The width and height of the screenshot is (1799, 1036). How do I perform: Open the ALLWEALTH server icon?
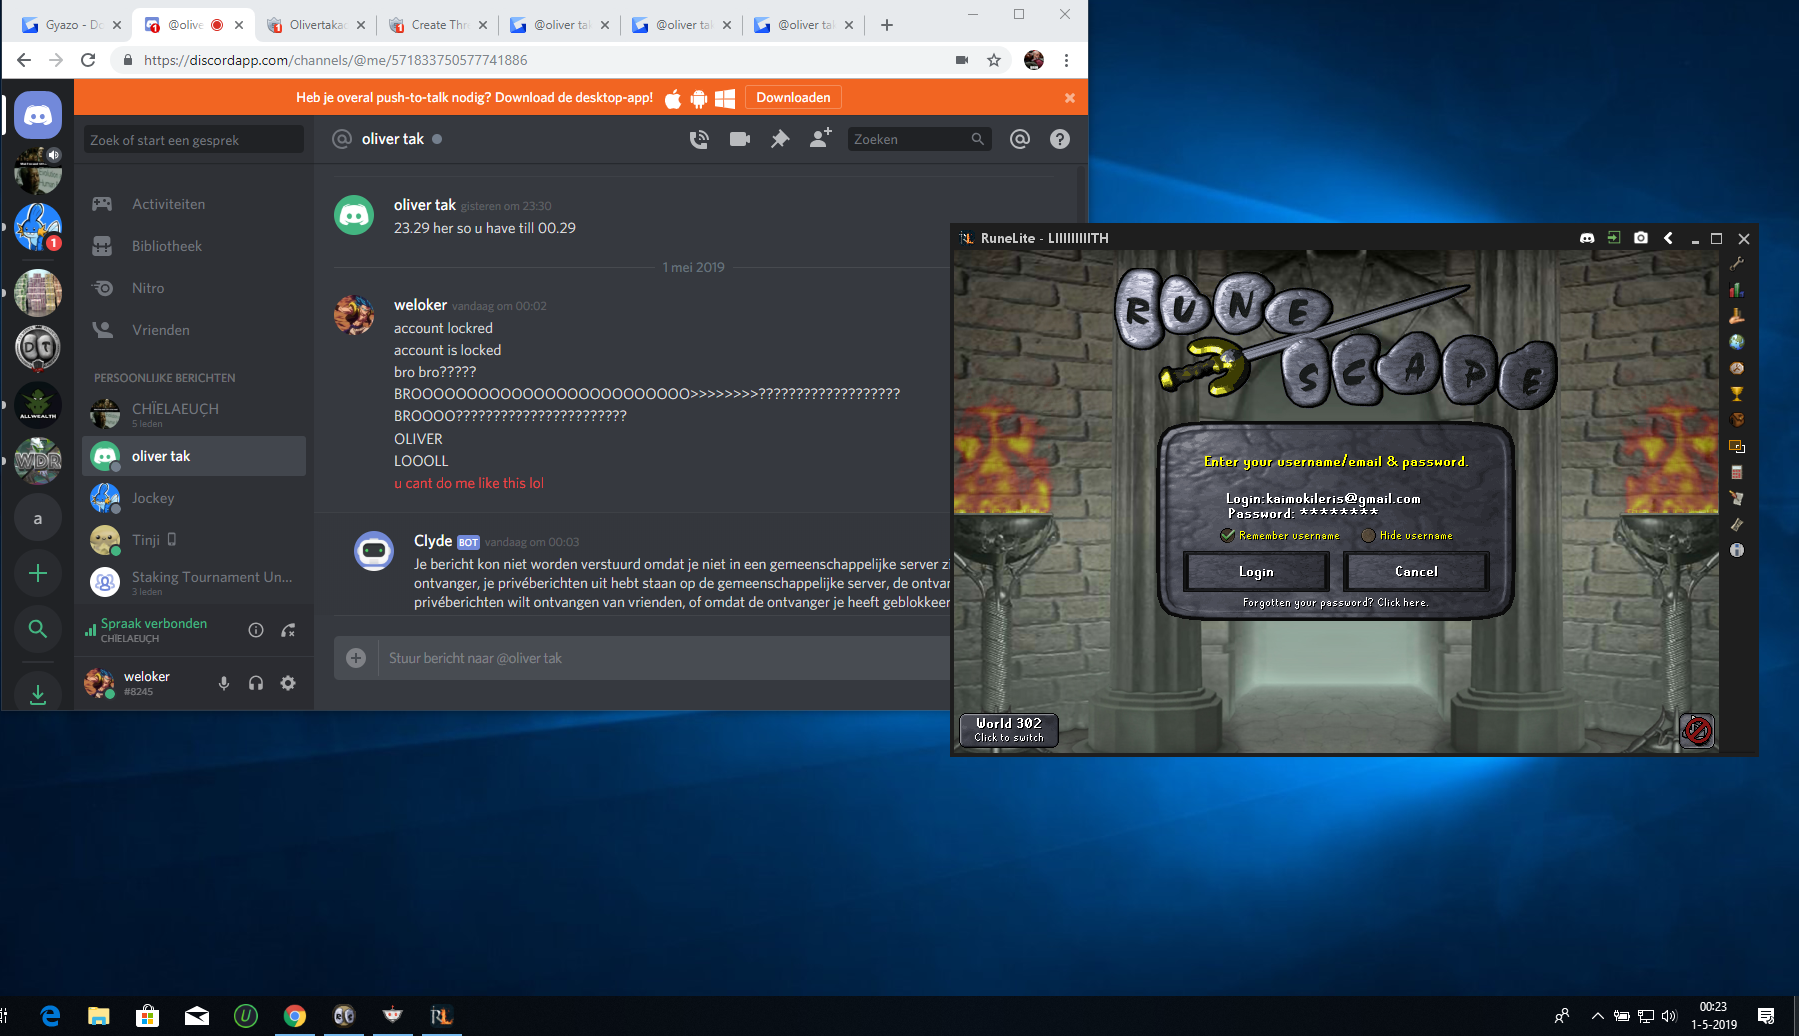point(38,406)
